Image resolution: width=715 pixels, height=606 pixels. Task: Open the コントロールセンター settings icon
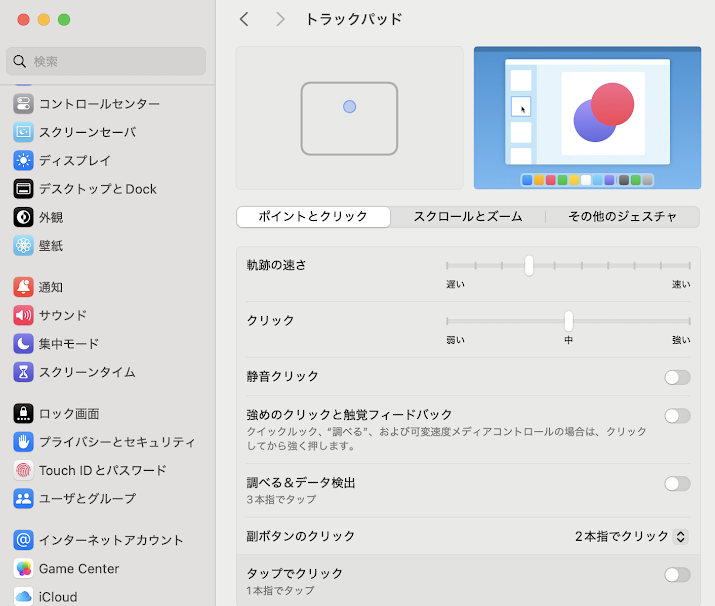tap(24, 104)
